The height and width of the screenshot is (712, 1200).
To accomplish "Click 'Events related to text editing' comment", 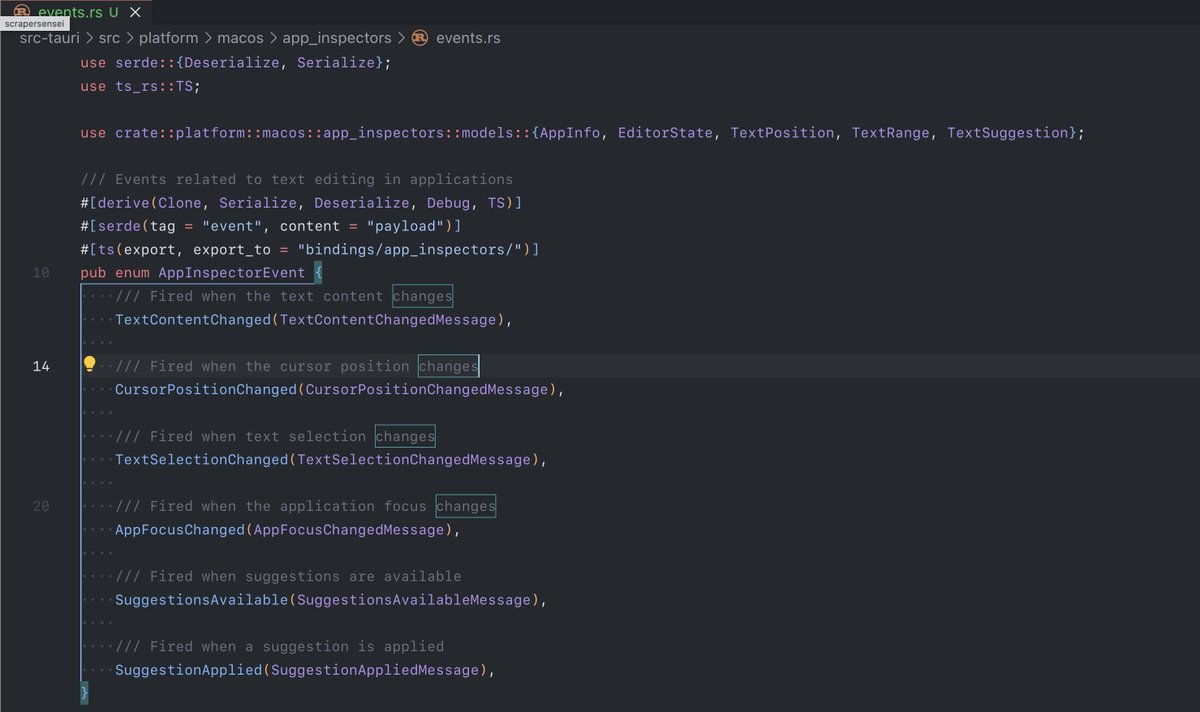I will [x=296, y=179].
